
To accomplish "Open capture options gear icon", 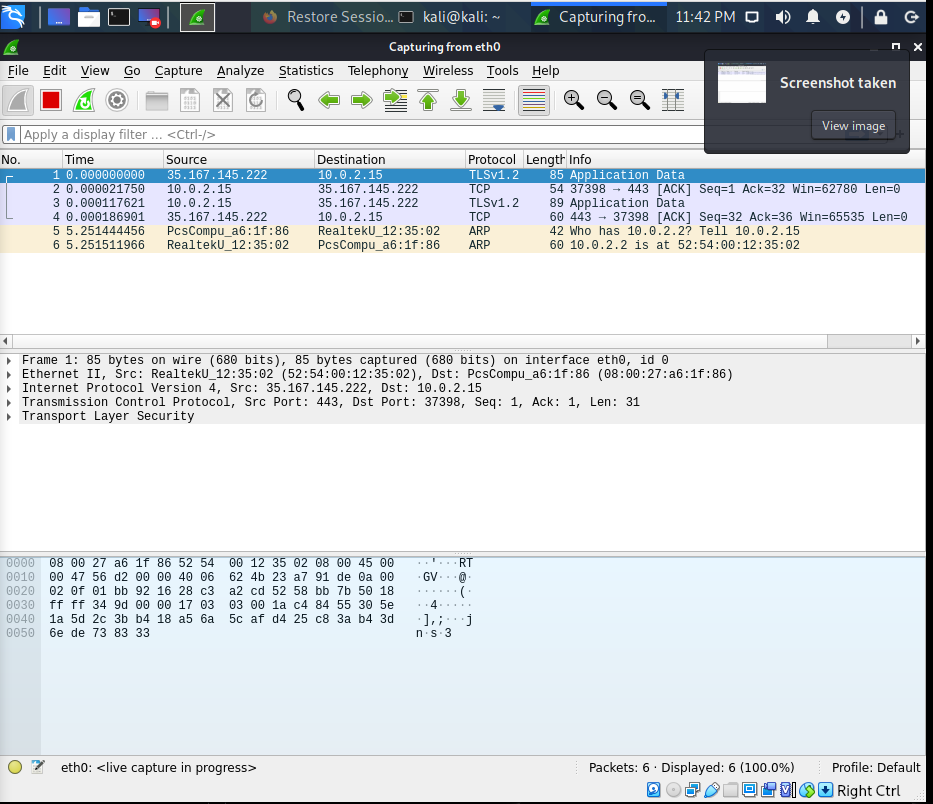I will pos(117,100).
